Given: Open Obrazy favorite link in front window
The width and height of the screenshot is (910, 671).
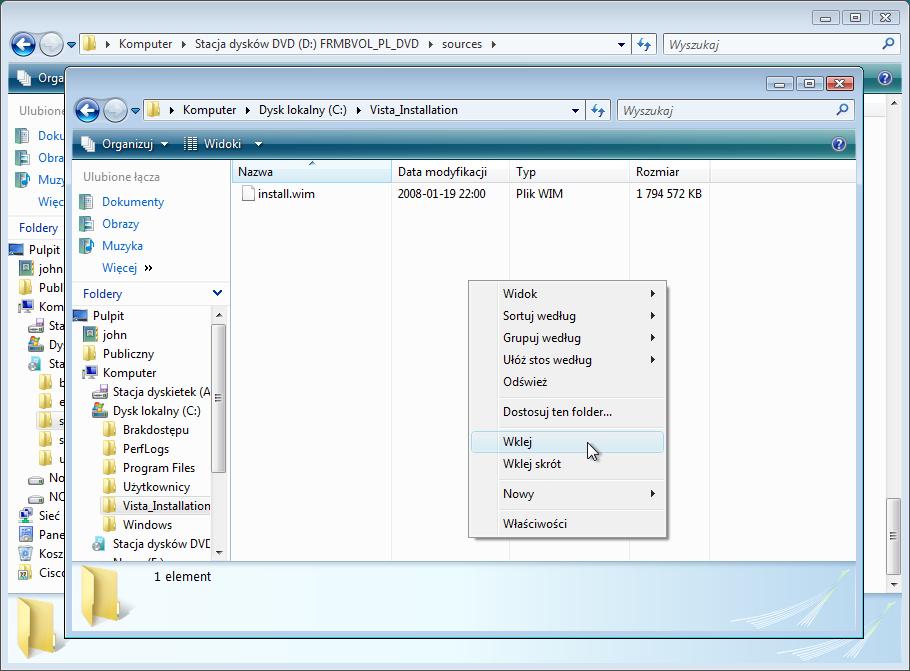Looking at the screenshot, I should (120, 223).
